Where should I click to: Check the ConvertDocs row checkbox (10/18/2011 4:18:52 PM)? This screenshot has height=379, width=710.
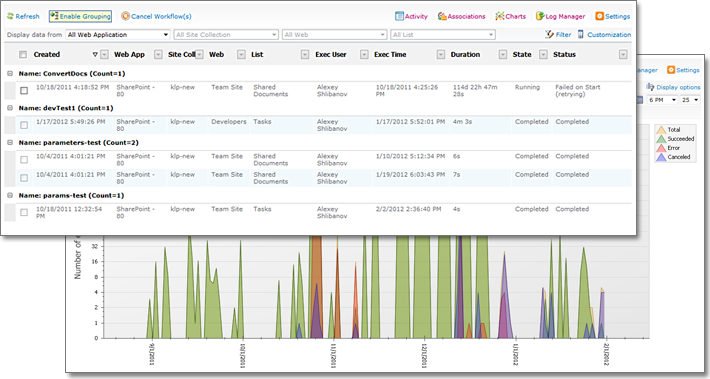(24, 91)
